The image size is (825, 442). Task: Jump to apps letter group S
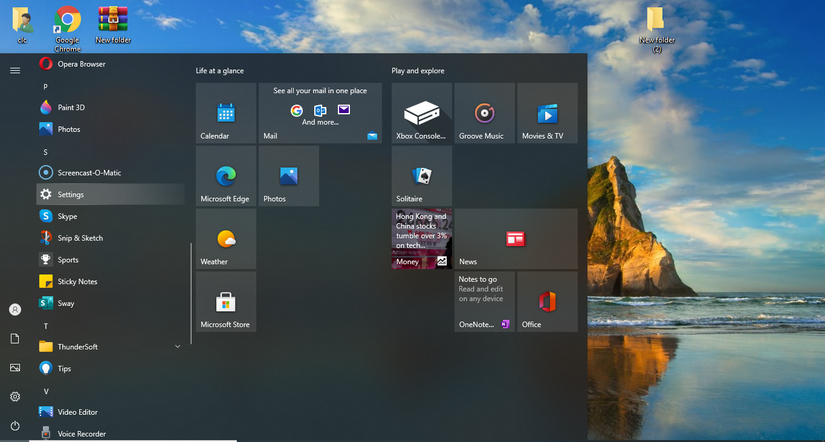(46, 152)
